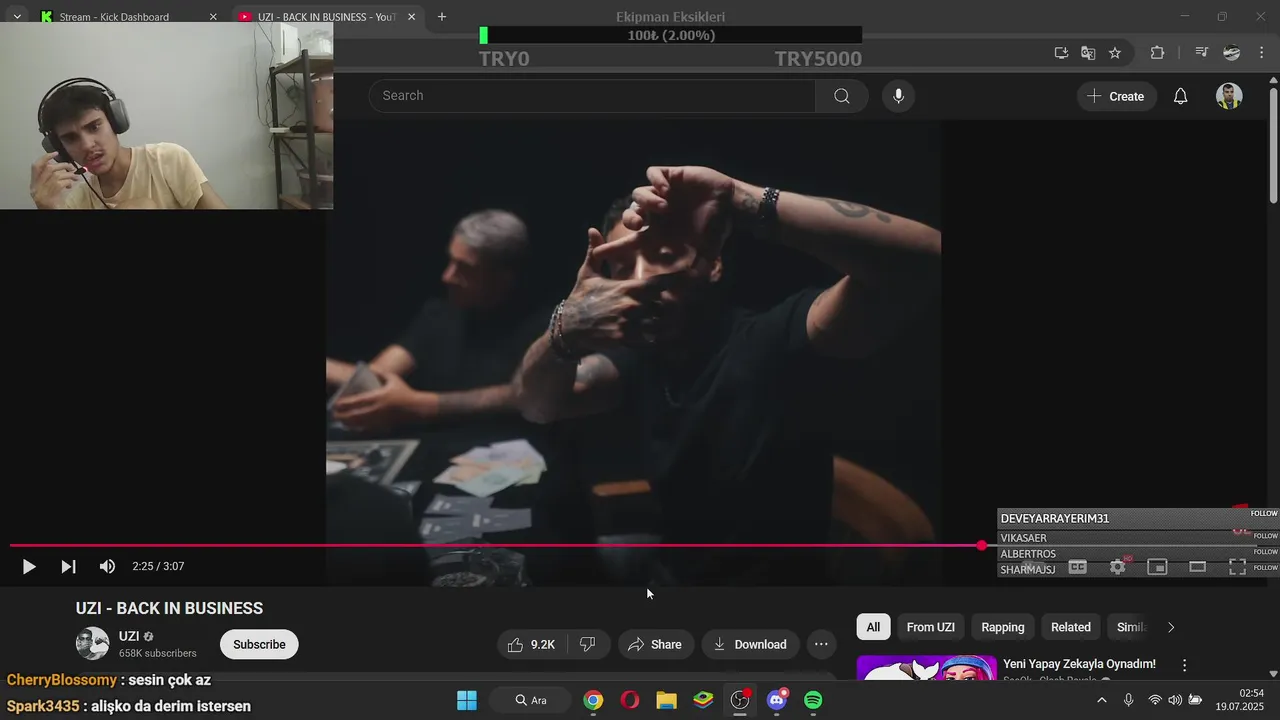Select the Rapping filter chip
Image resolution: width=1280 pixels, height=720 pixels.
point(1003,627)
